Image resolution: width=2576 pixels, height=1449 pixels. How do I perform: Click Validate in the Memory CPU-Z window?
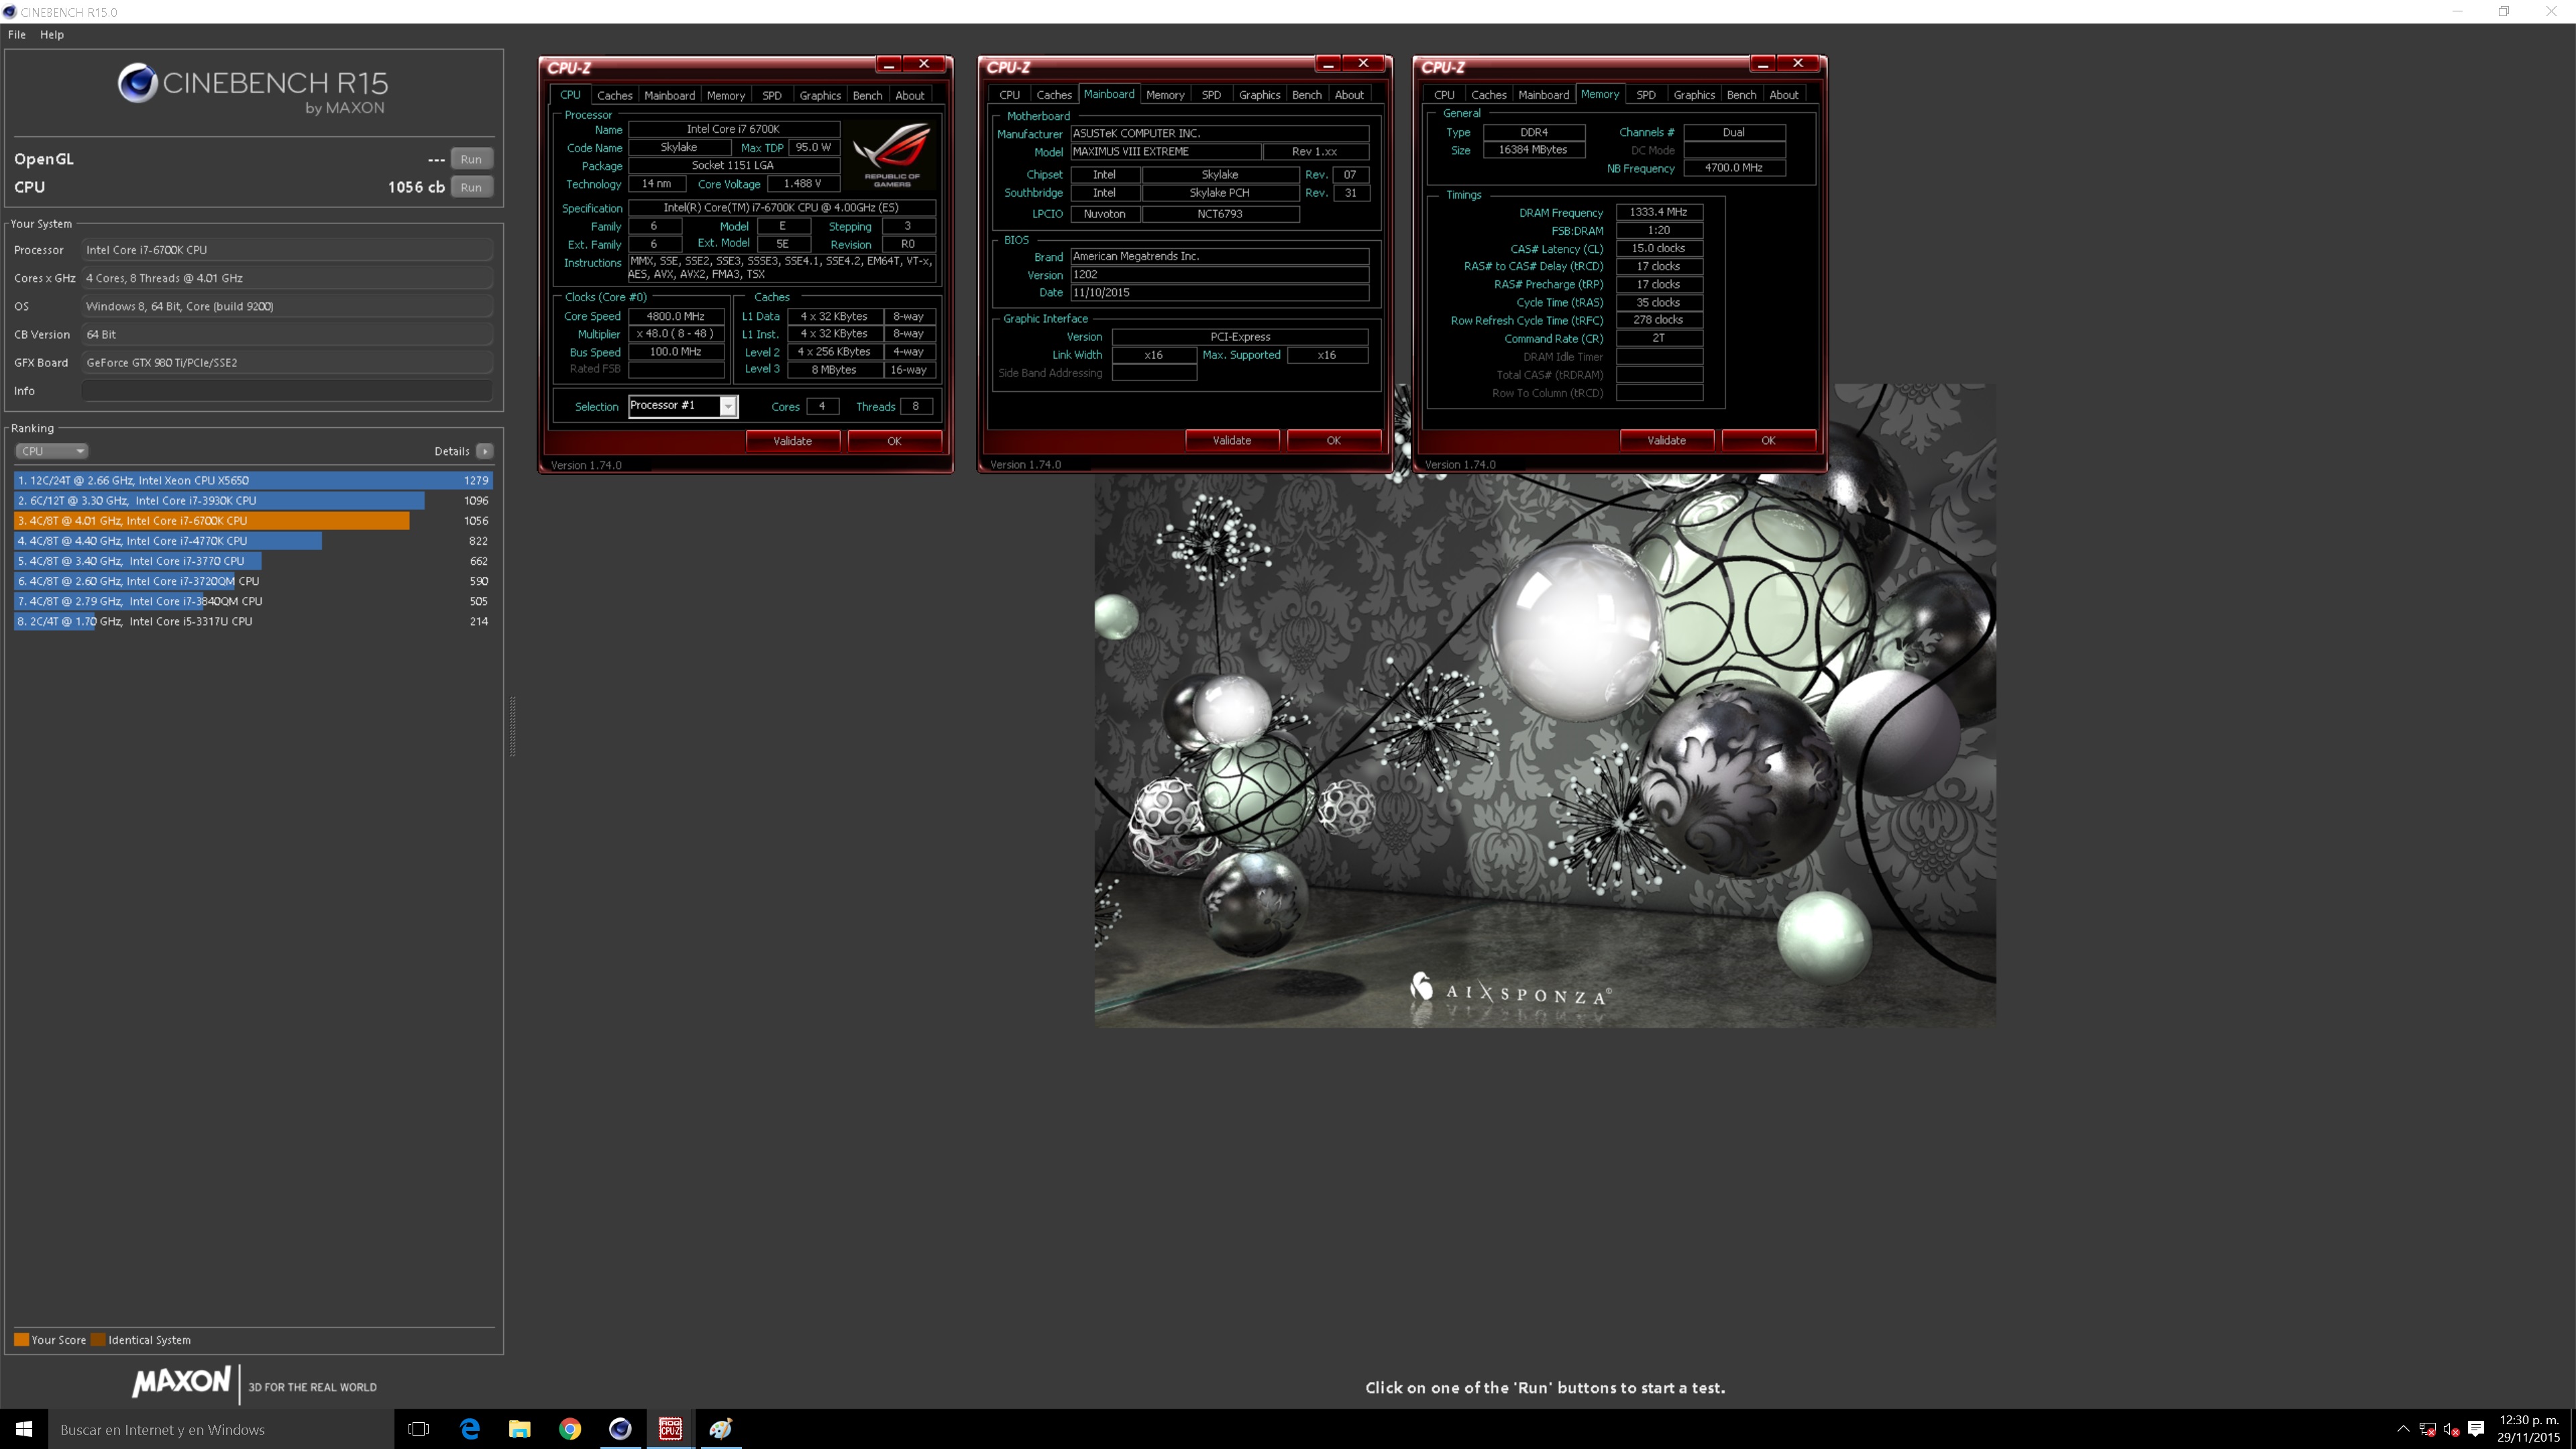coord(1666,440)
